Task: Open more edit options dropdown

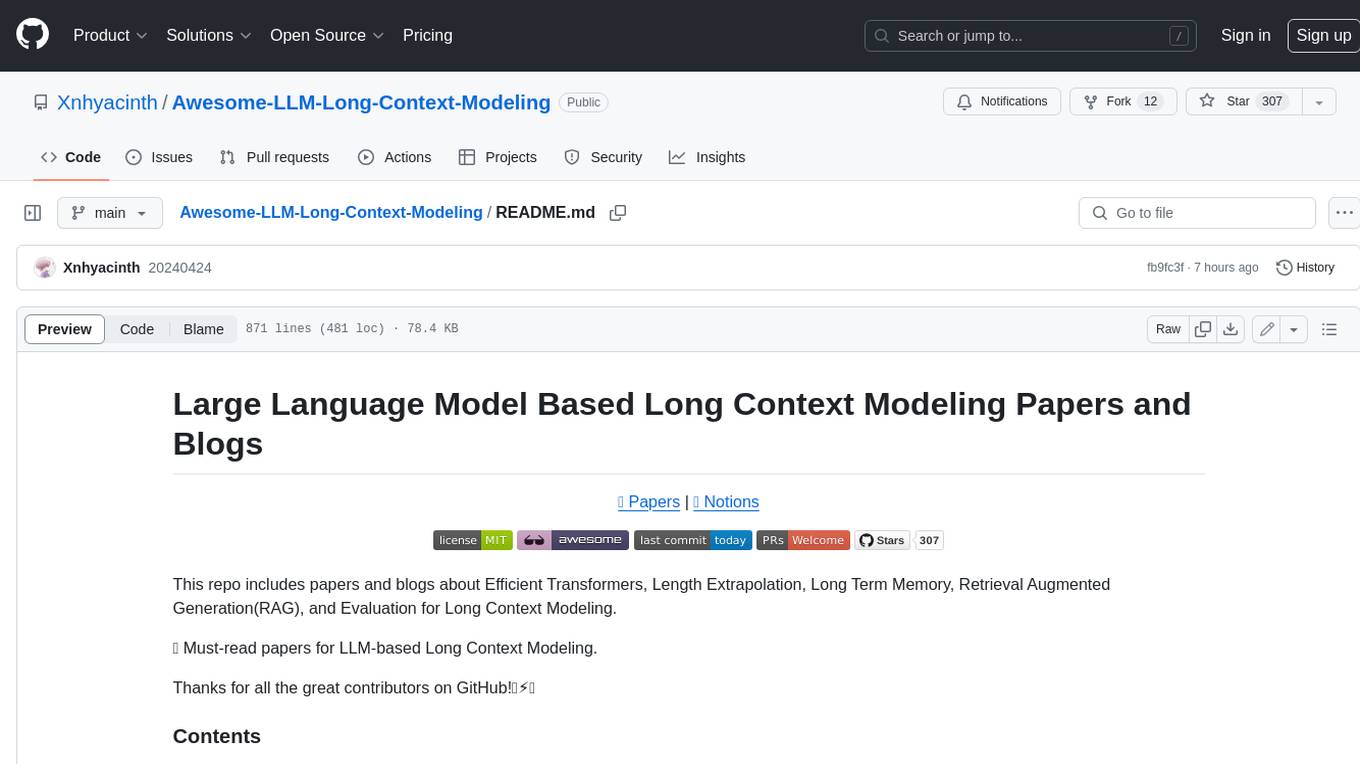Action: pos(1294,329)
